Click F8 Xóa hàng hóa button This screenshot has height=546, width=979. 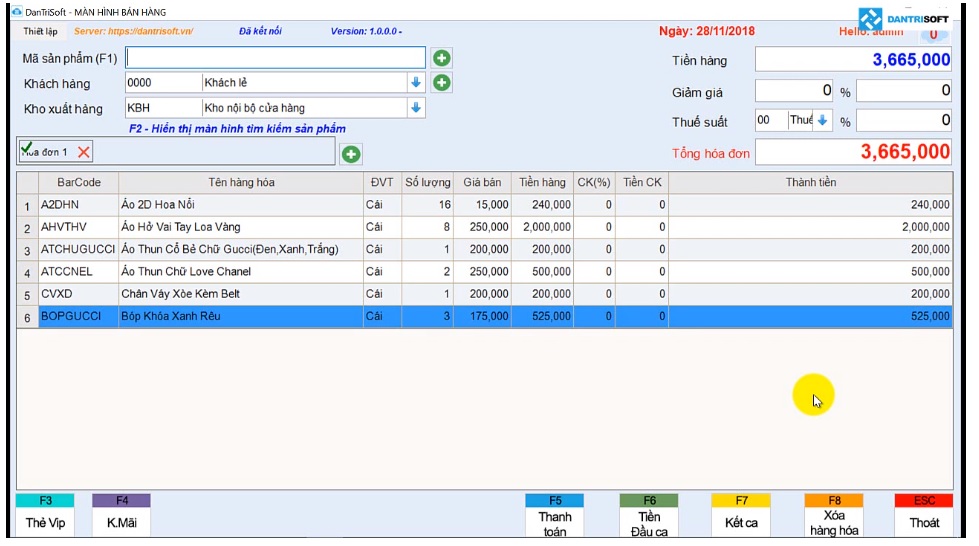tap(834, 516)
